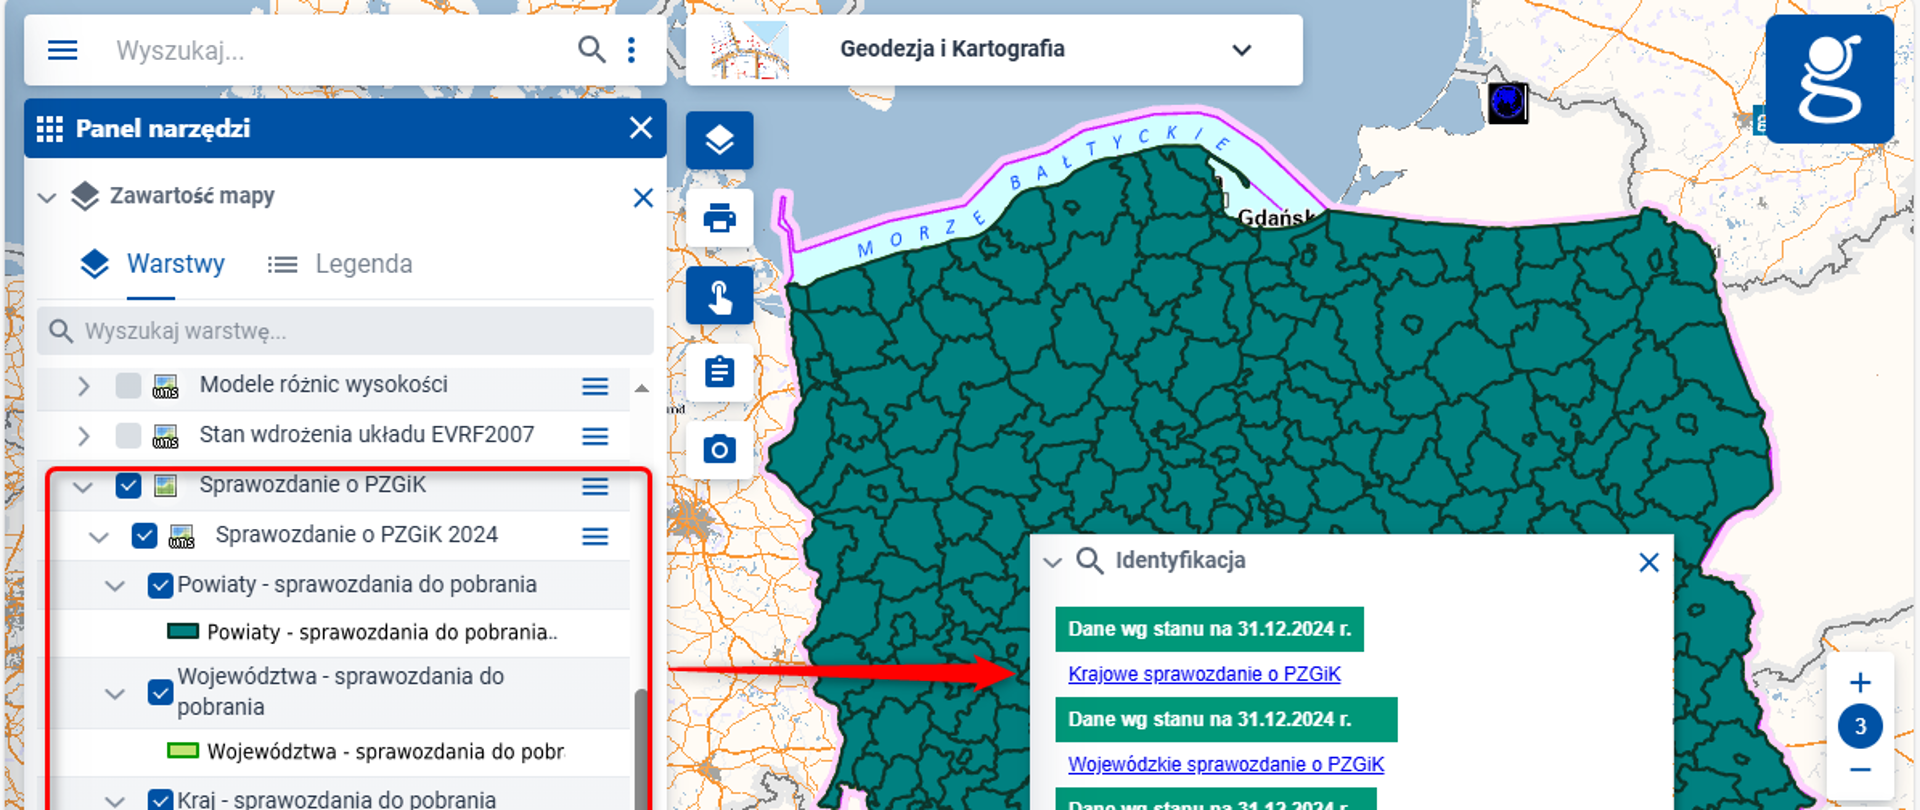The image size is (1920, 810).
Task: Close the Identyfikacja panel
Action: point(1649,562)
